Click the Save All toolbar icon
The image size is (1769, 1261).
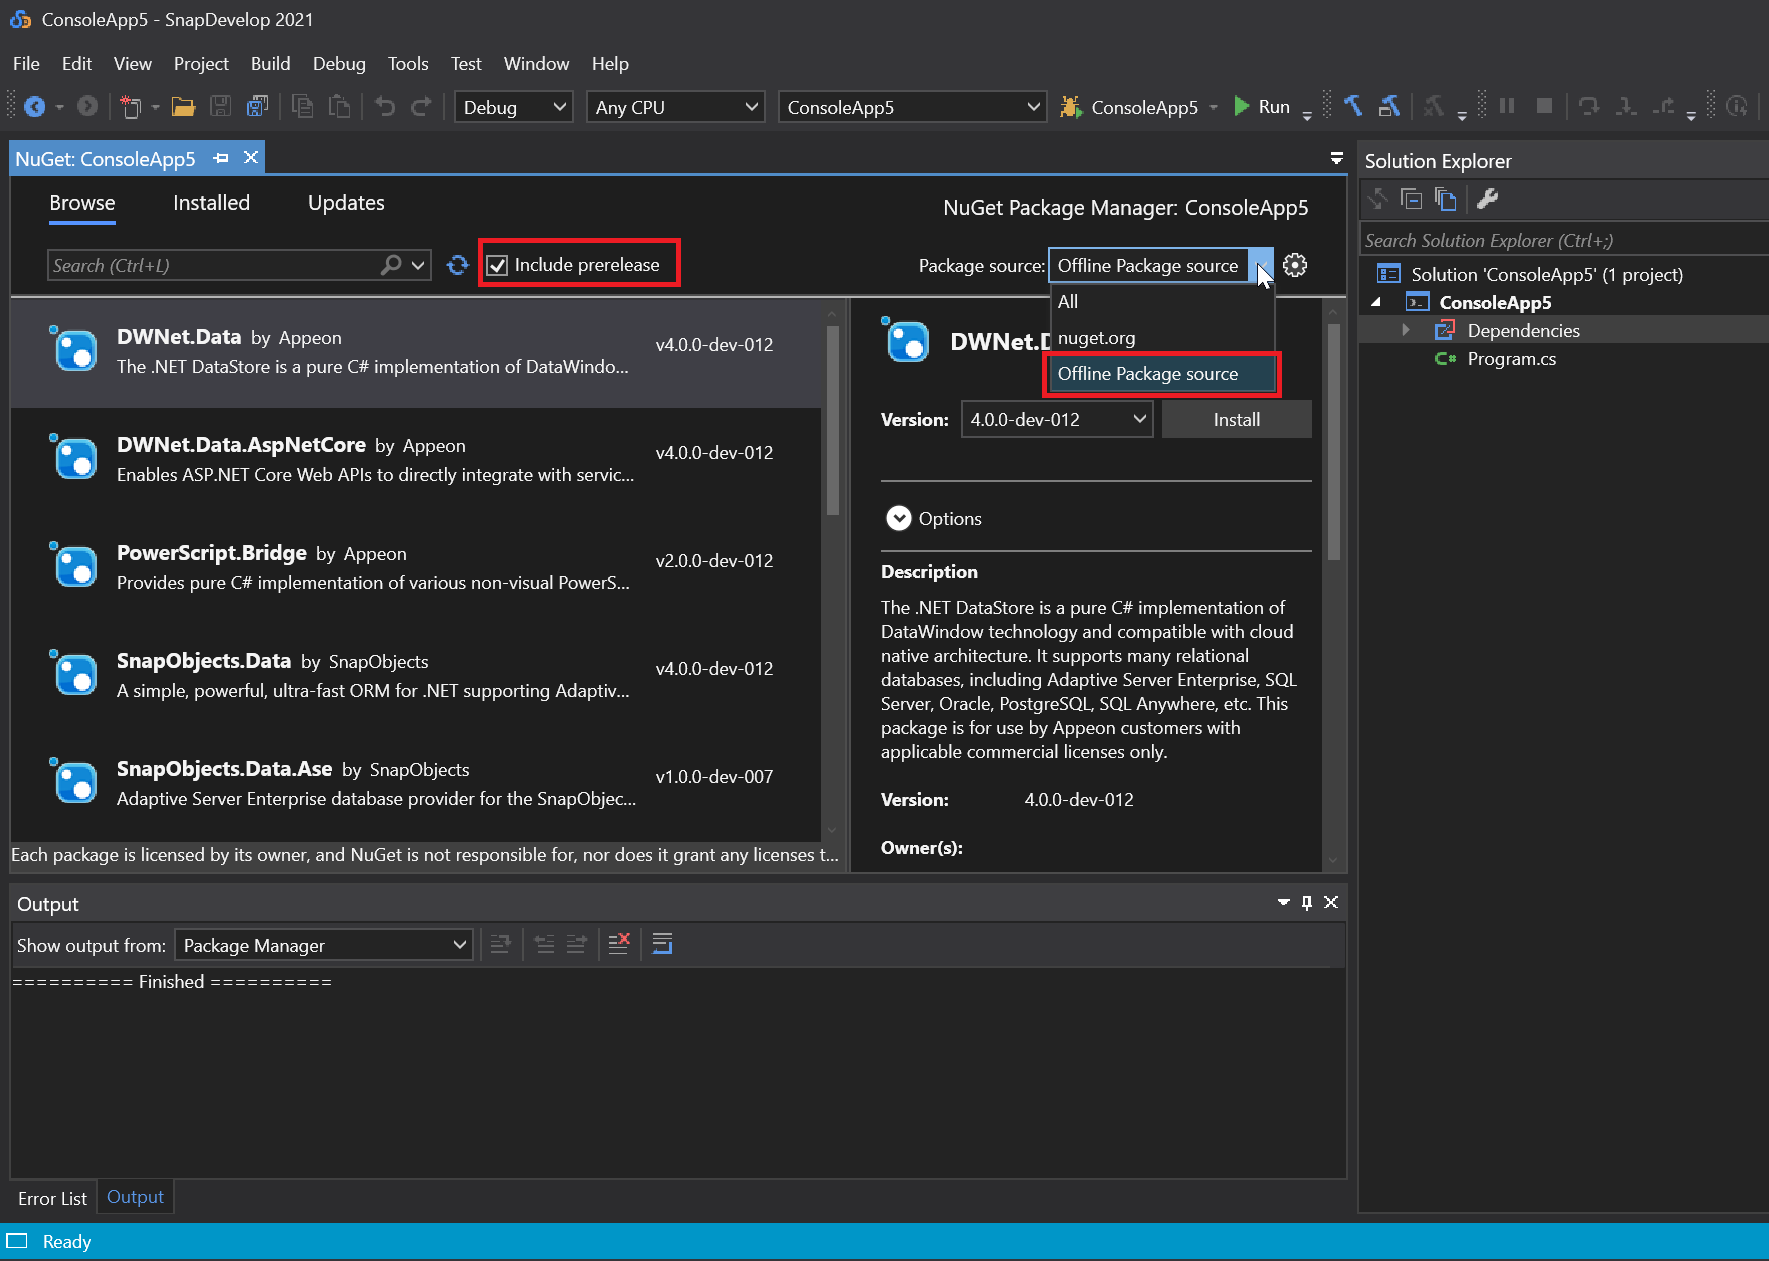[x=258, y=107]
